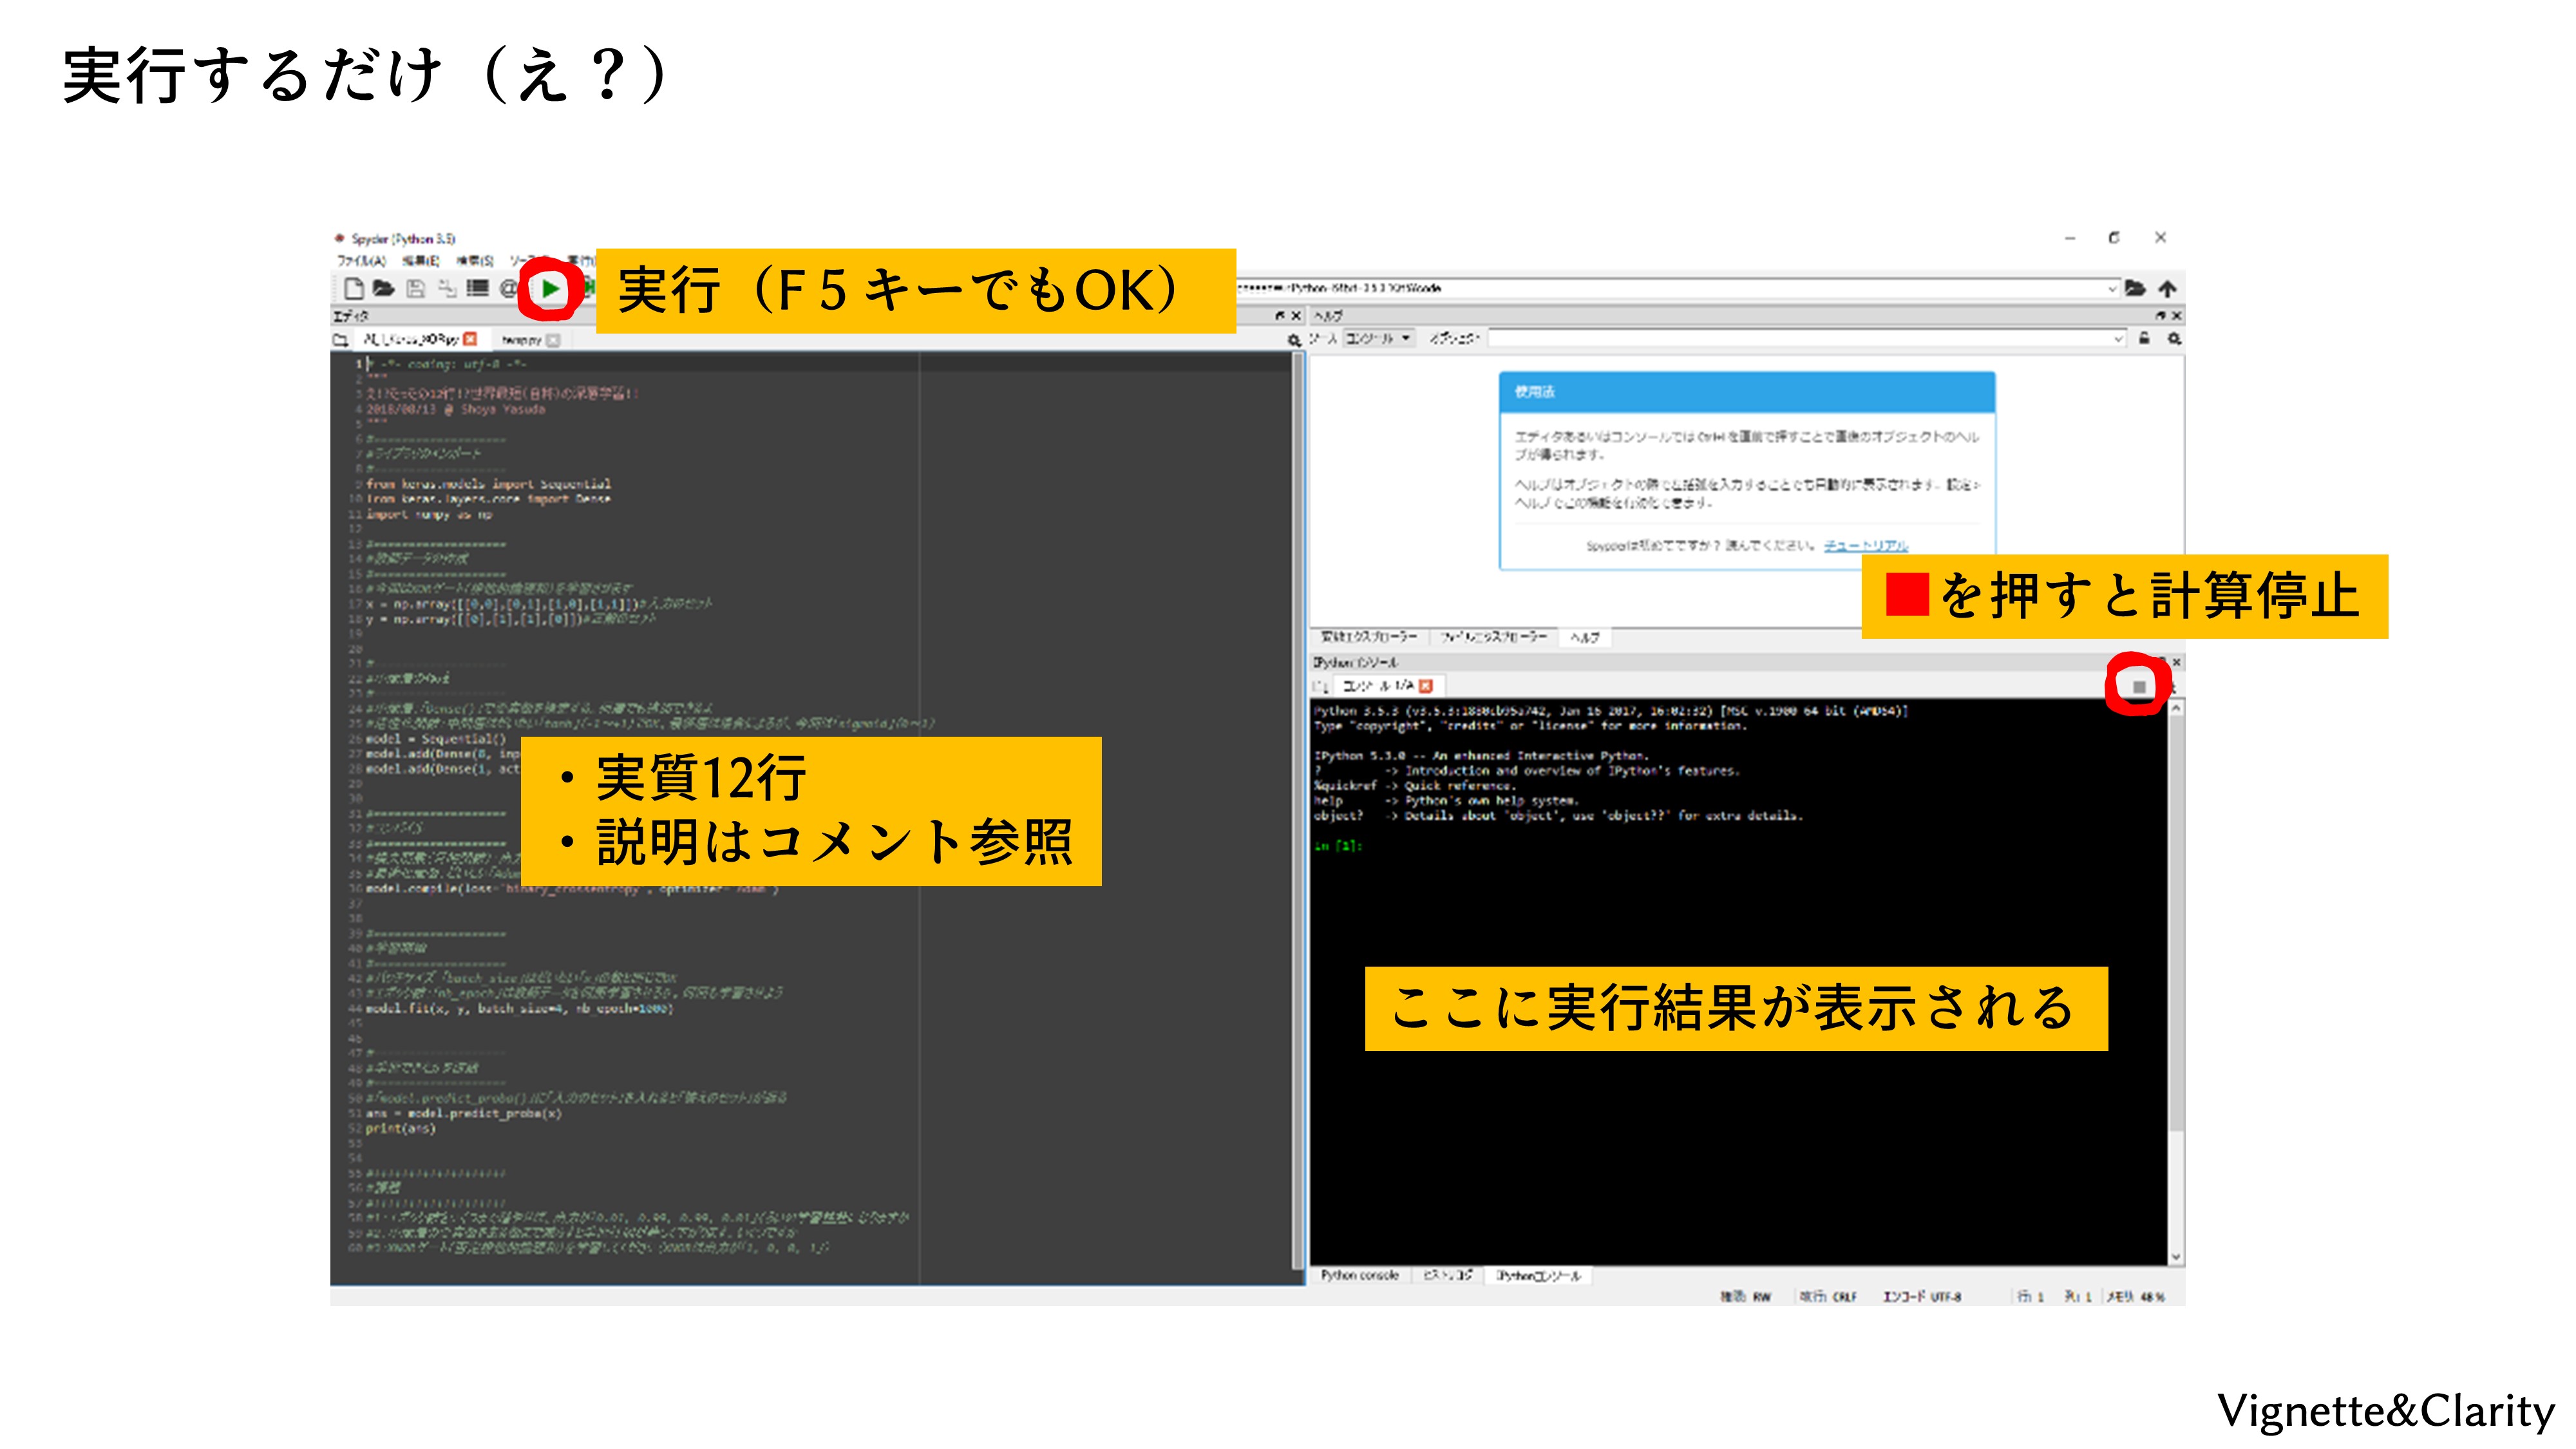This screenshot has width=2576, height=1449.
Task: Click the CRLF line ending status entry
Action: coord(1828,1297)
